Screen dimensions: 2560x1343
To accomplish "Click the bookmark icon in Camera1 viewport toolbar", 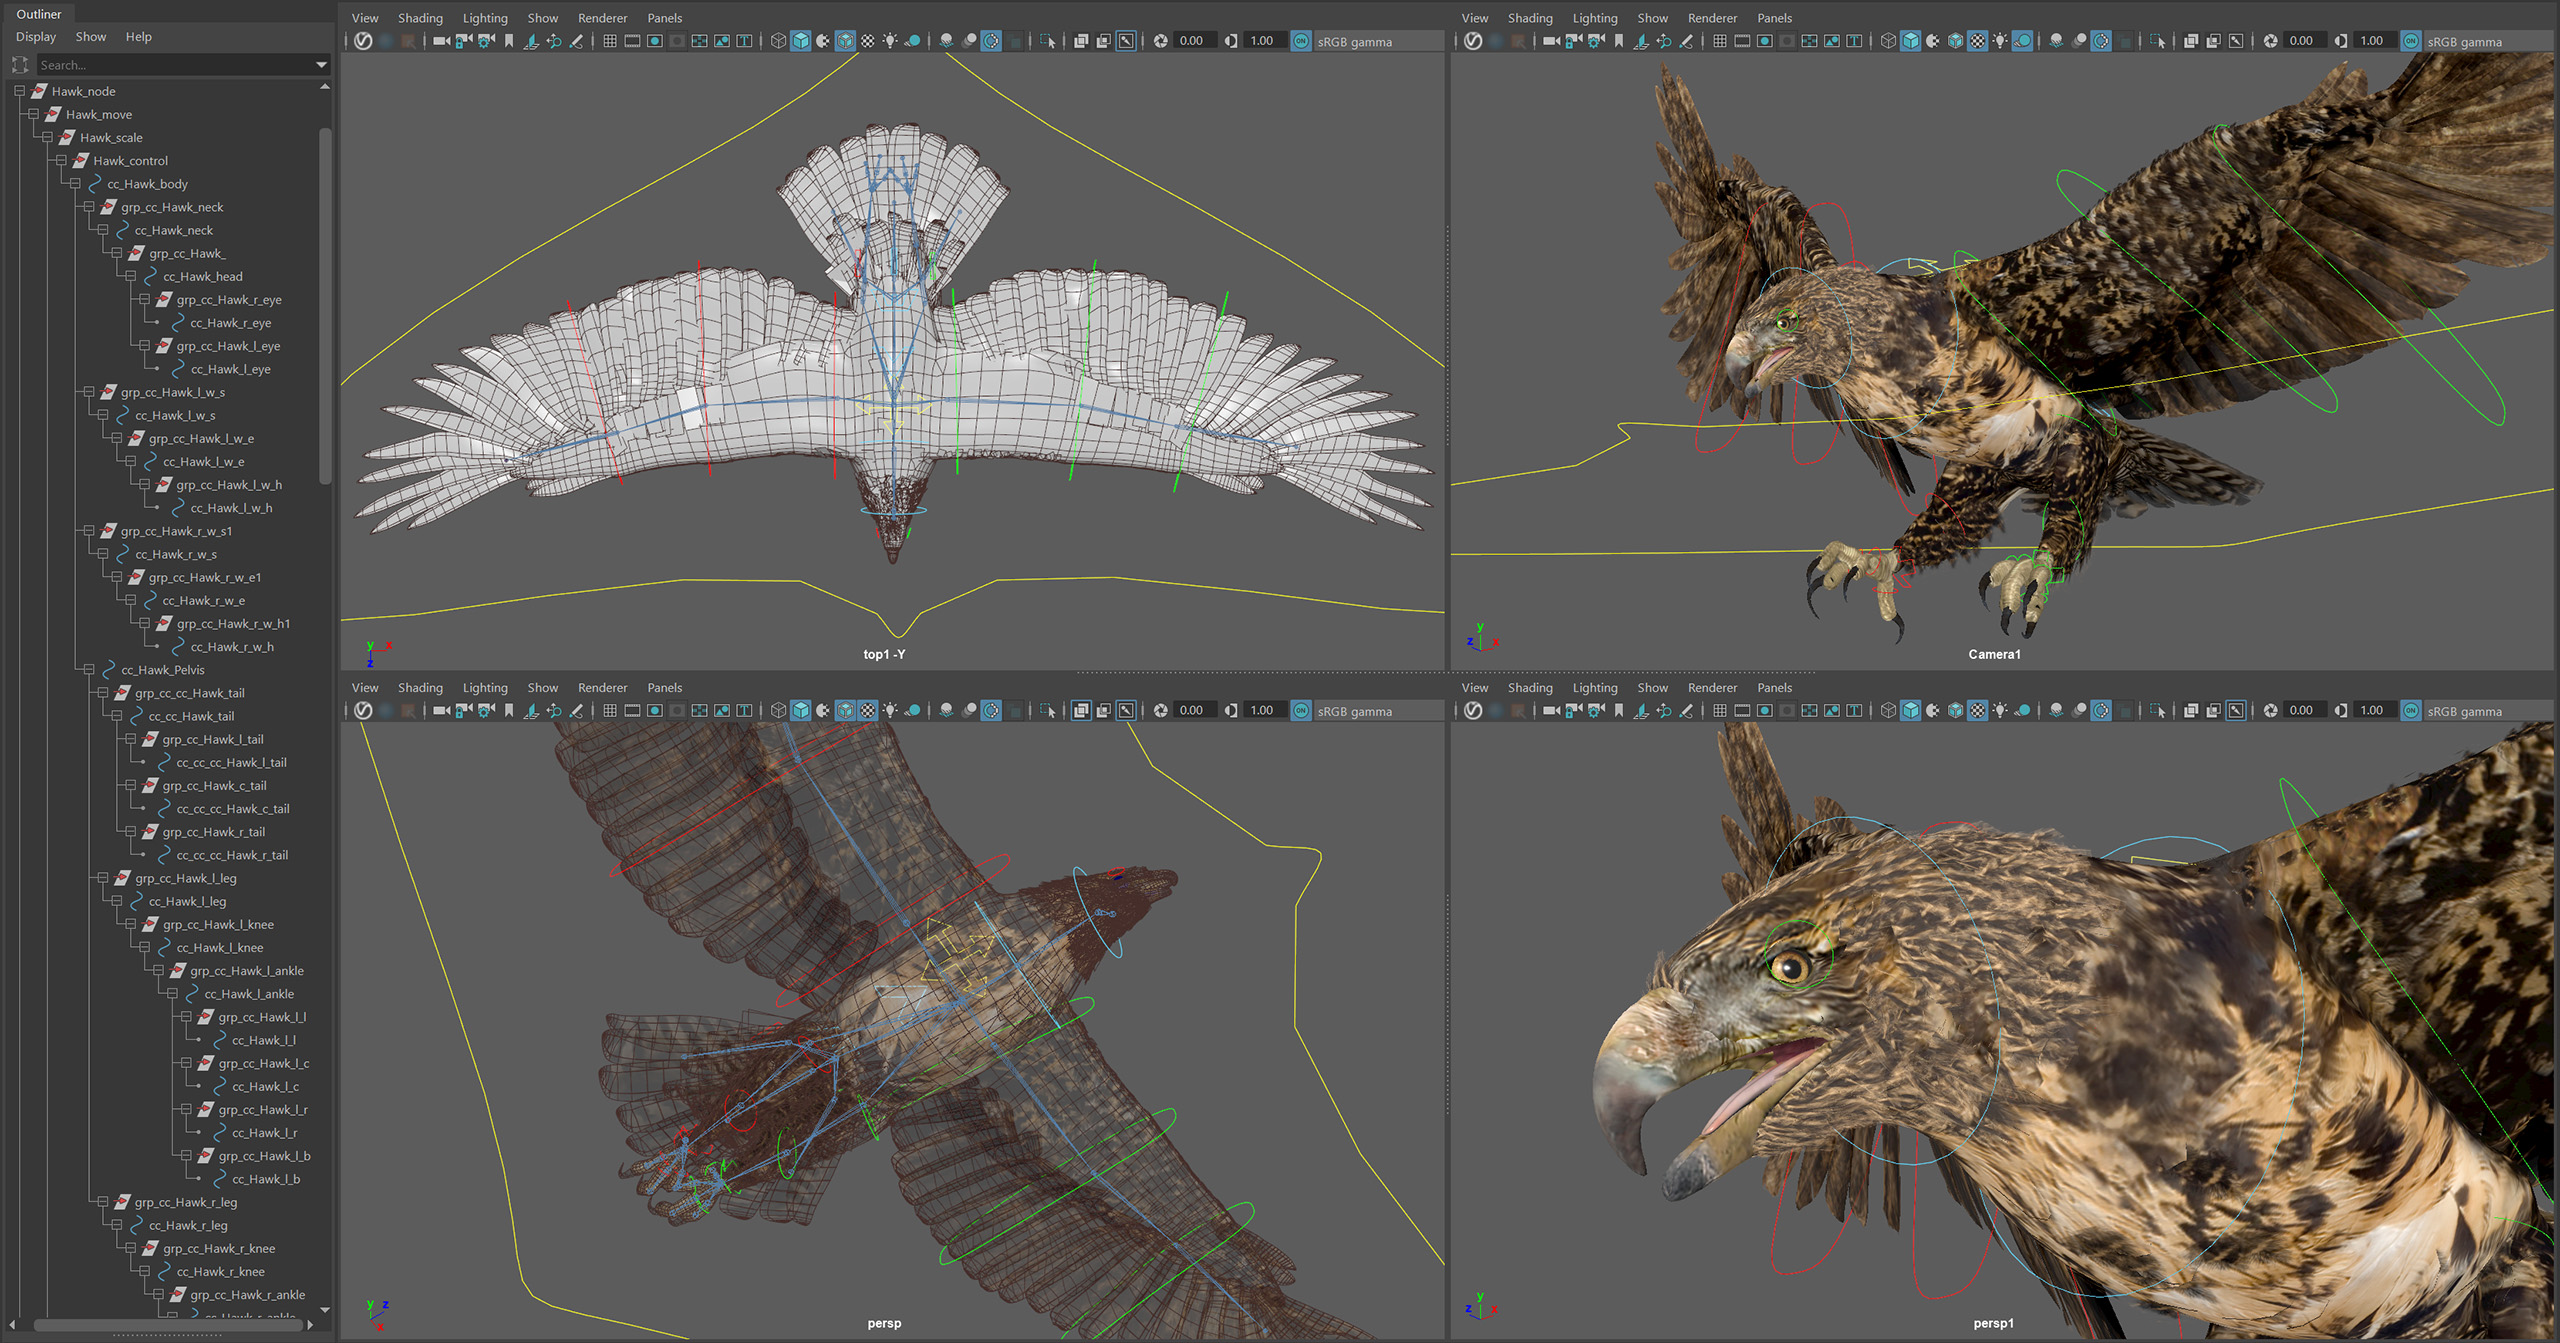I will [1619, 41].
